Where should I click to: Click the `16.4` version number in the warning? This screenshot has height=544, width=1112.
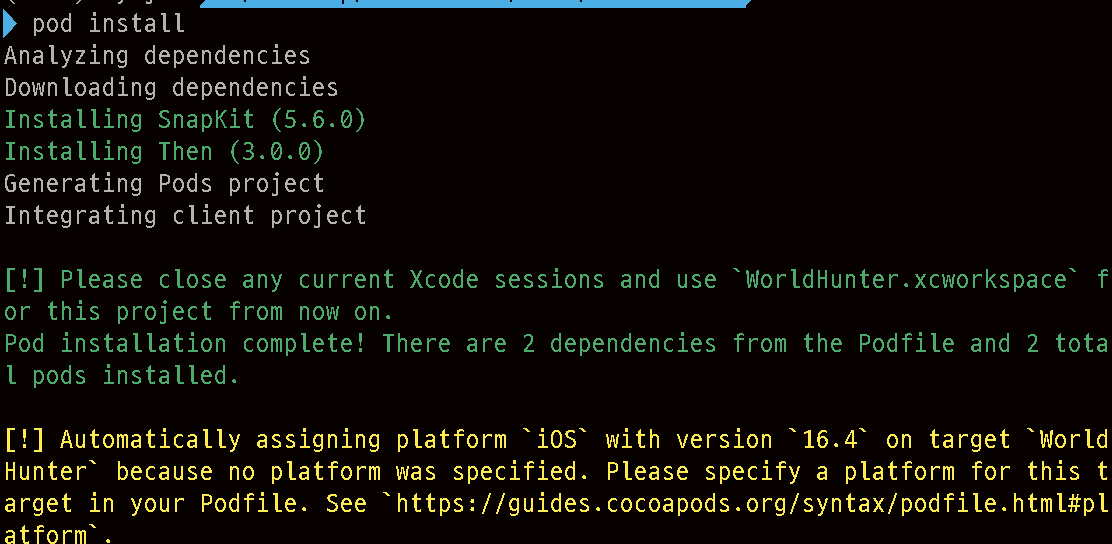pos(828,440)
